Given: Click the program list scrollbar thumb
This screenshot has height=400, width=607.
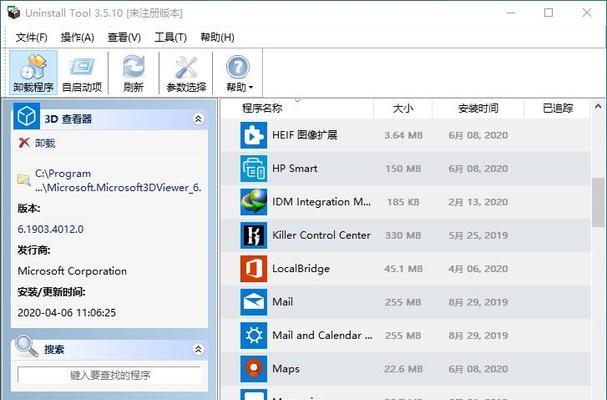Looking at the screenshot, I should pos(598,202).
